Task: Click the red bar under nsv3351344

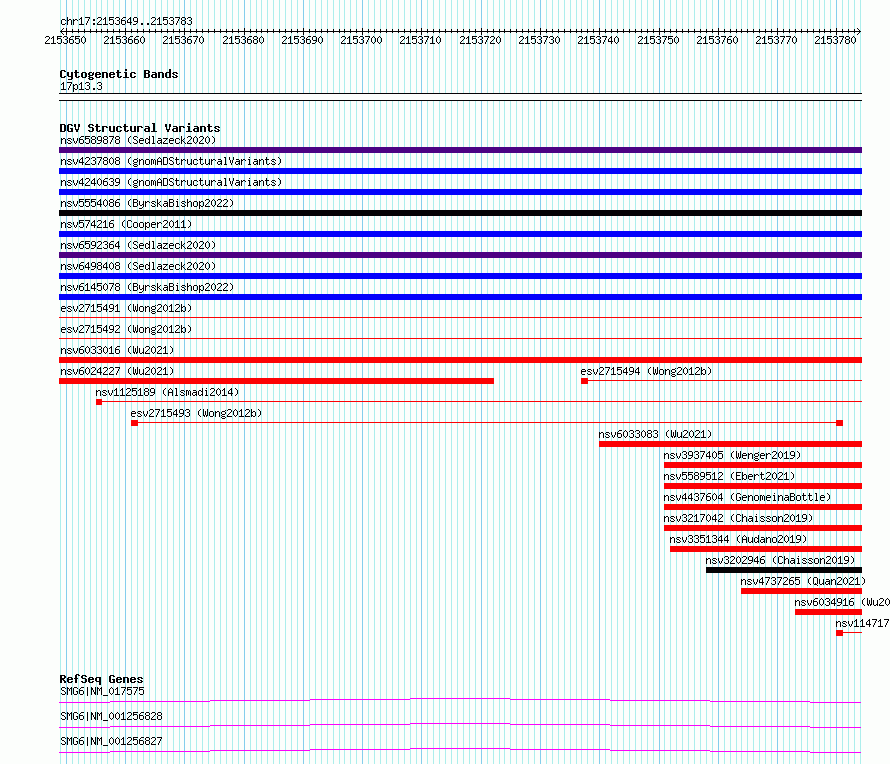Action: 766,549
